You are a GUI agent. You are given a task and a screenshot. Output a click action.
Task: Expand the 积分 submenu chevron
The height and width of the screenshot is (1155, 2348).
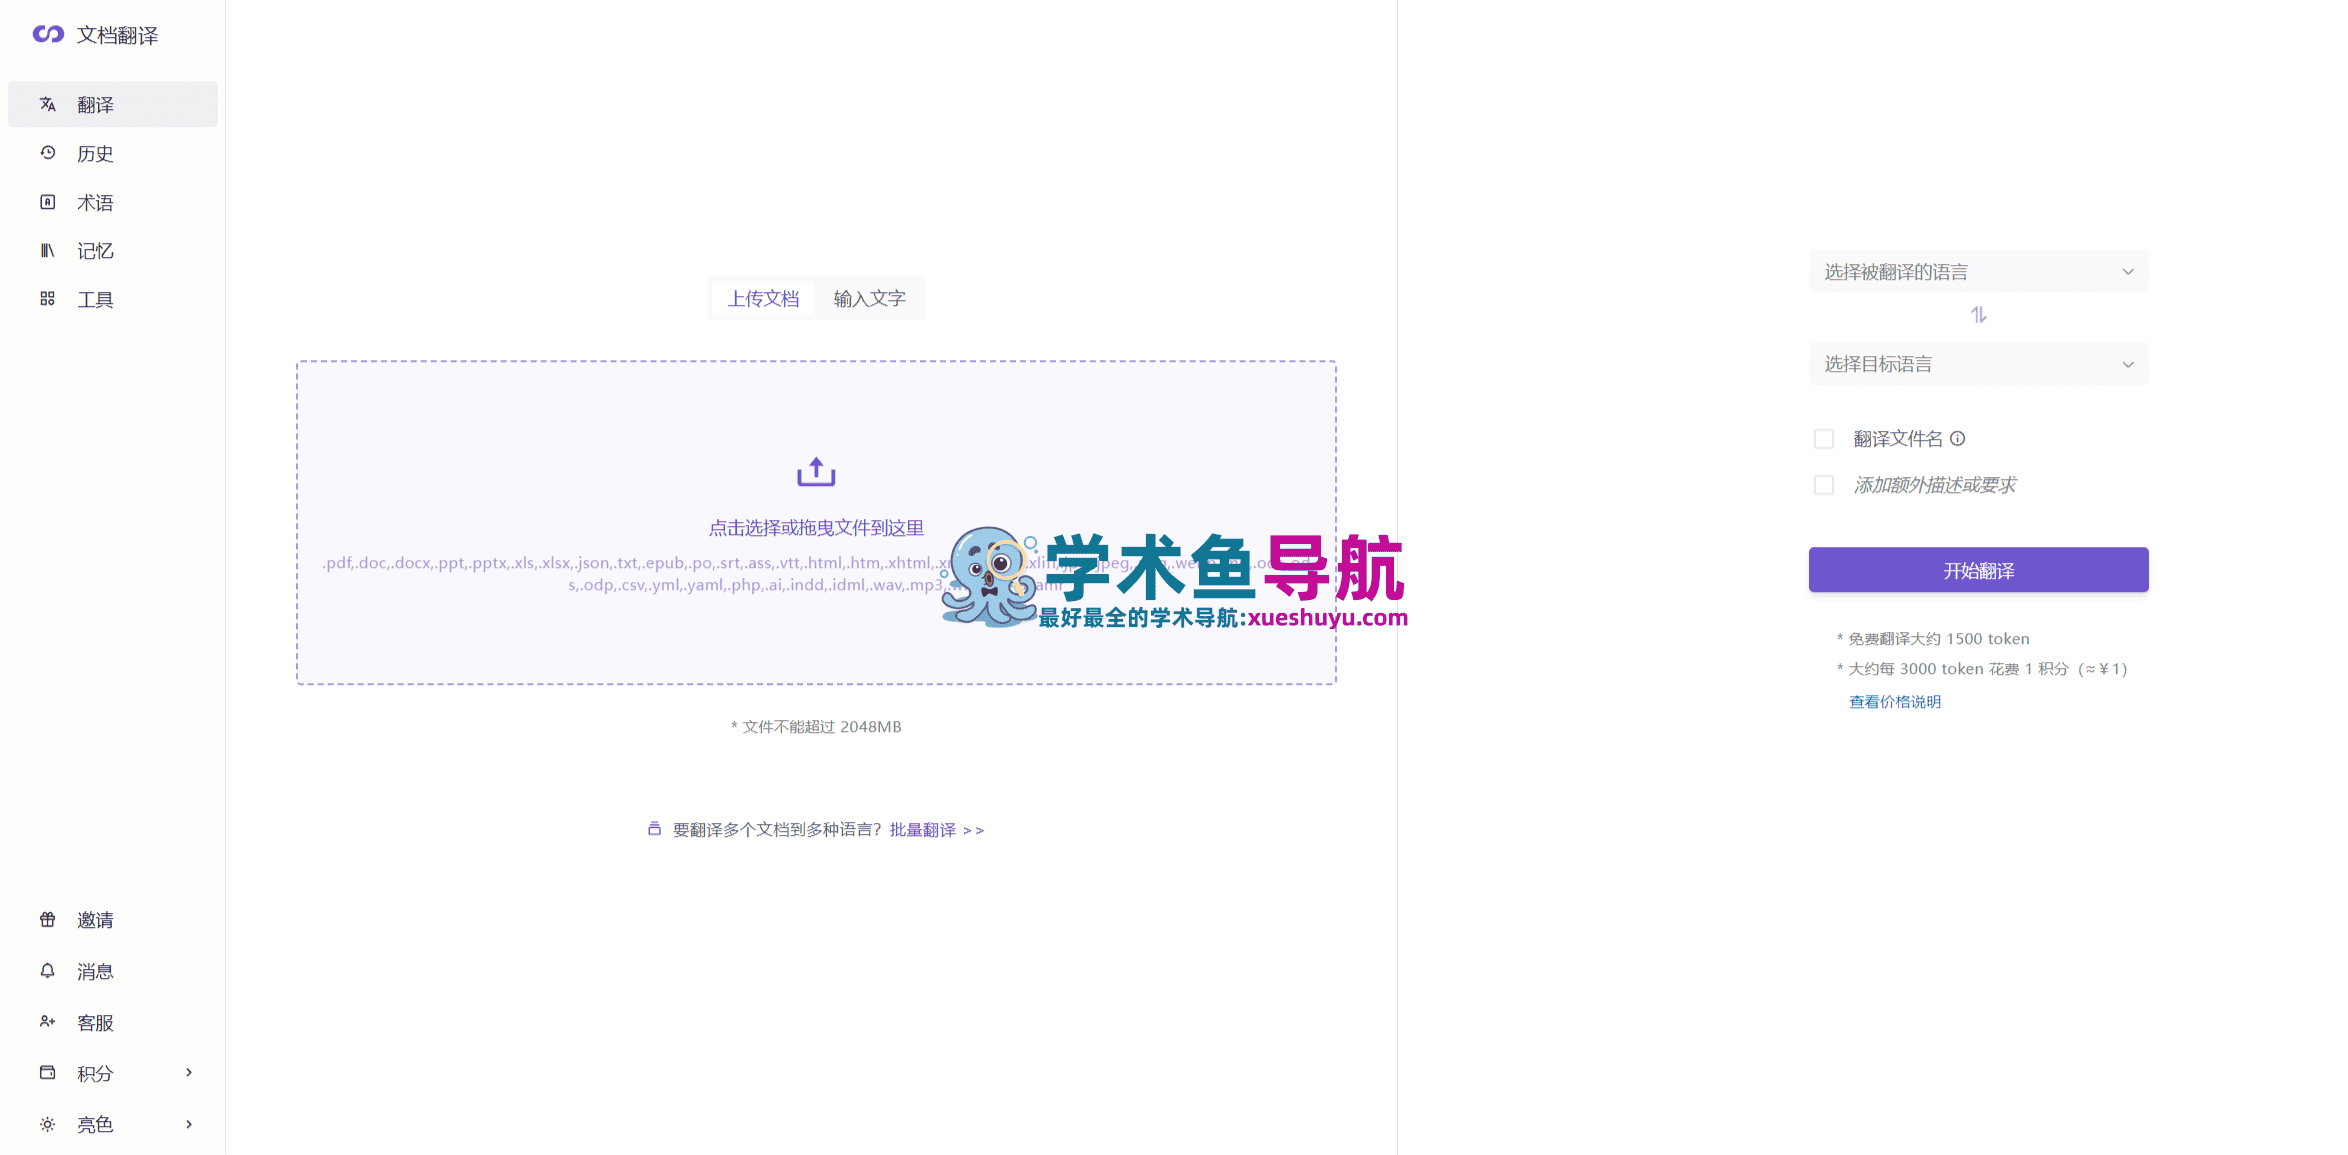[x=189, y=1073]
